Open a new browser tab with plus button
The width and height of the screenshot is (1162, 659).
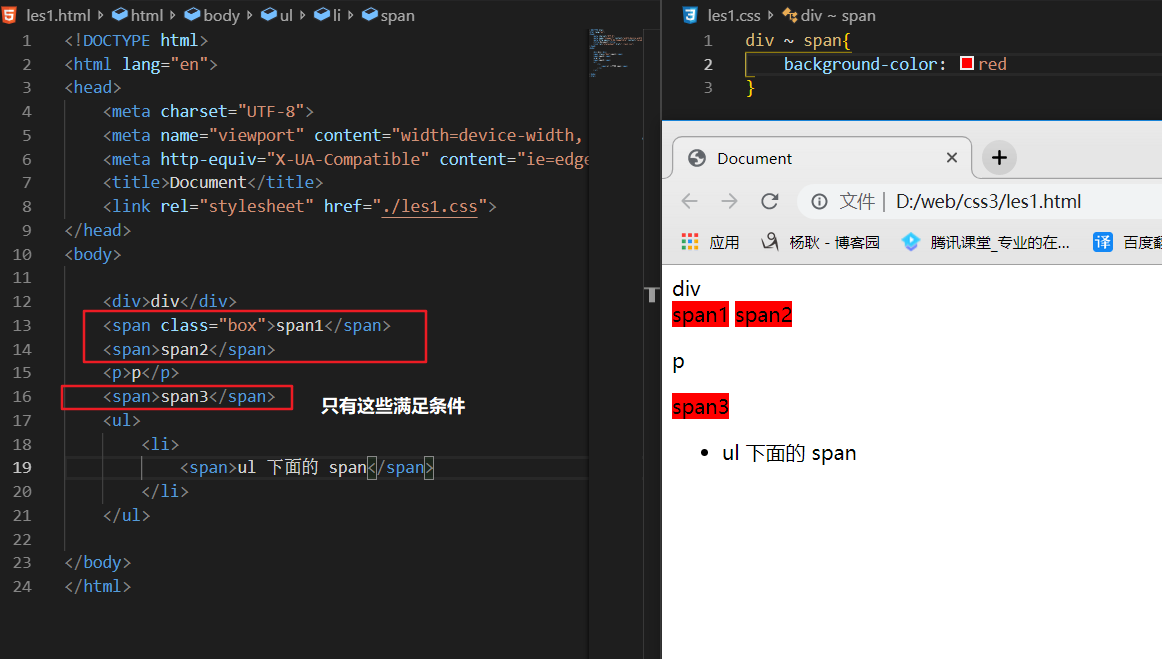(x=999, y=158)
